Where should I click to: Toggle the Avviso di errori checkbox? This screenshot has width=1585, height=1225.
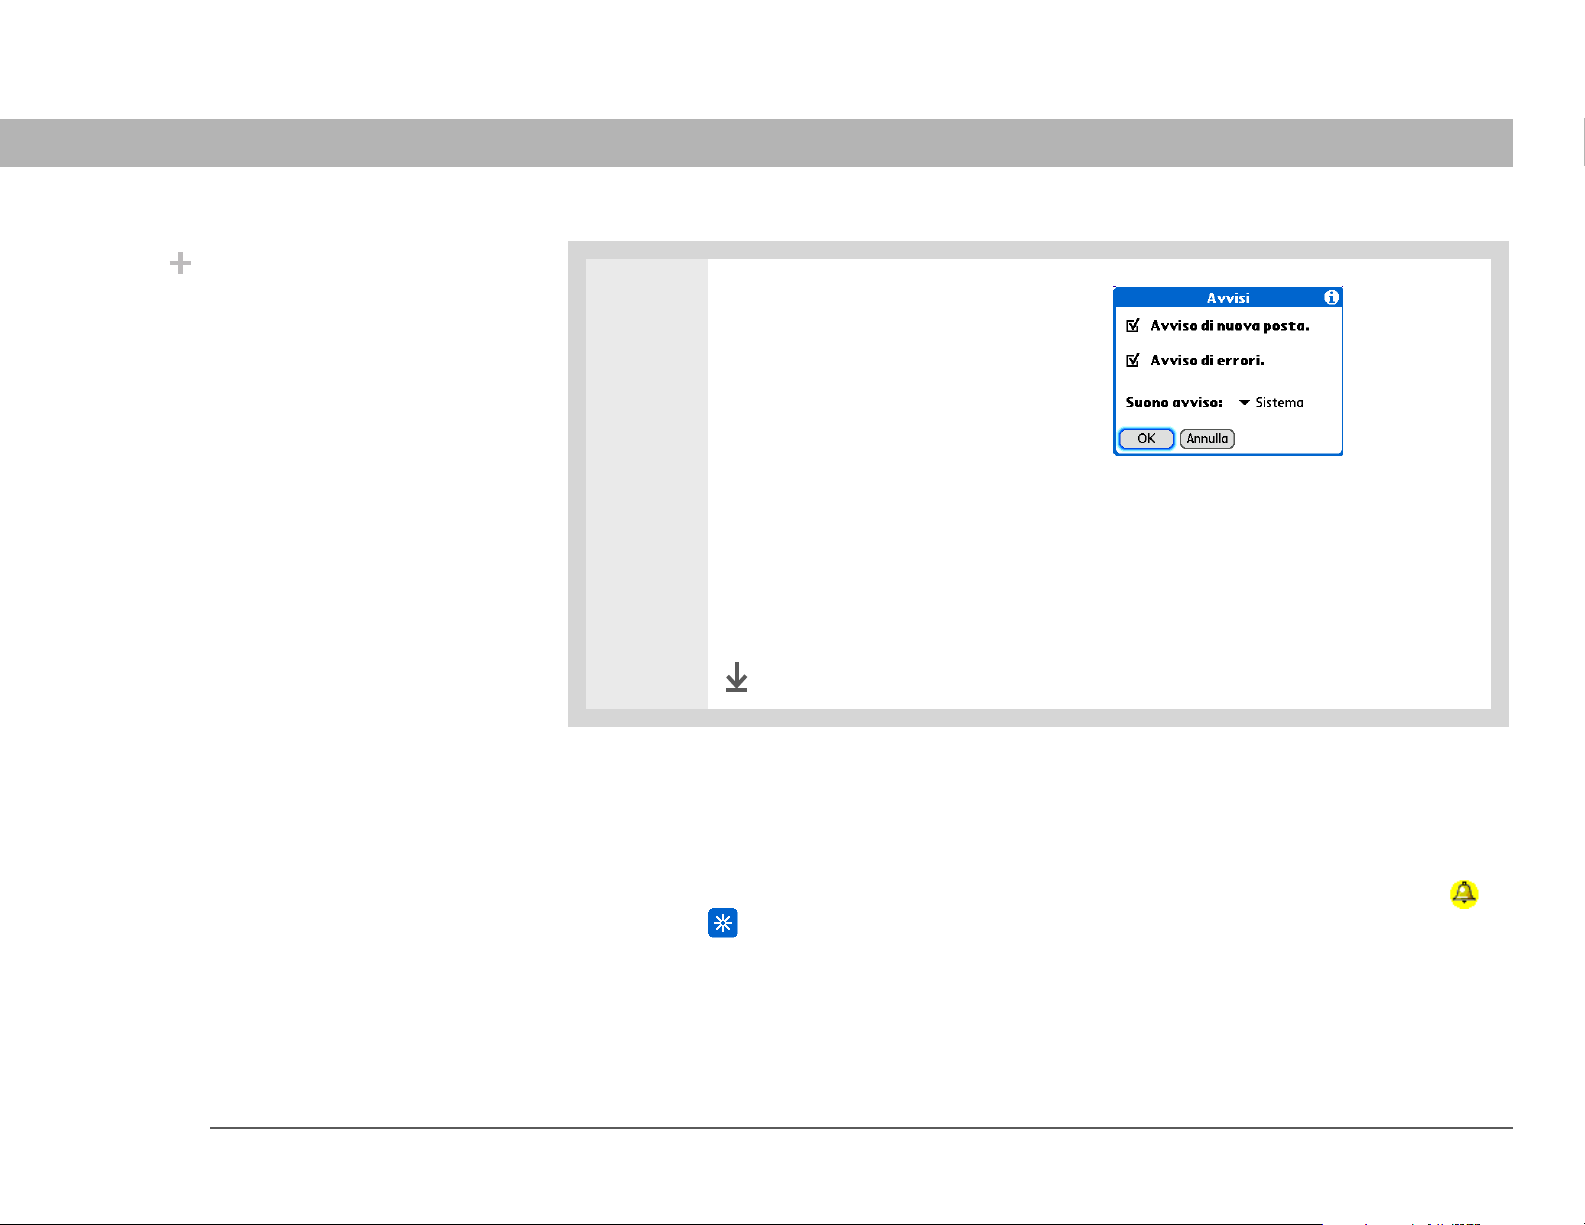[x=1133, y=360]
